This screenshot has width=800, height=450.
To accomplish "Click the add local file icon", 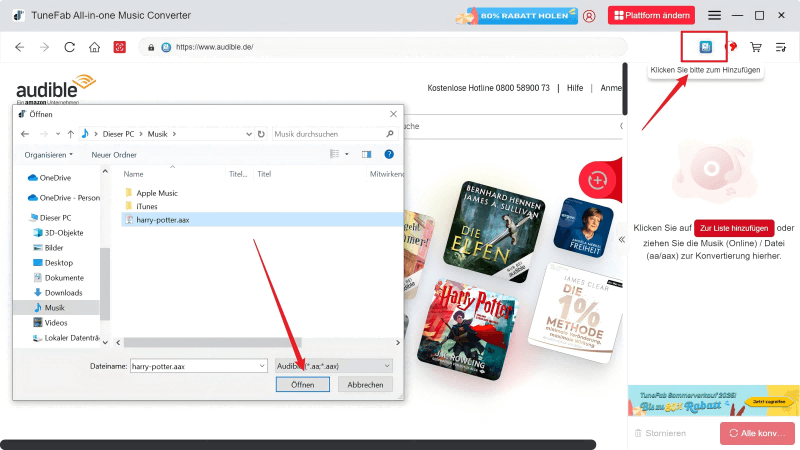I will [x=706, y=47].
